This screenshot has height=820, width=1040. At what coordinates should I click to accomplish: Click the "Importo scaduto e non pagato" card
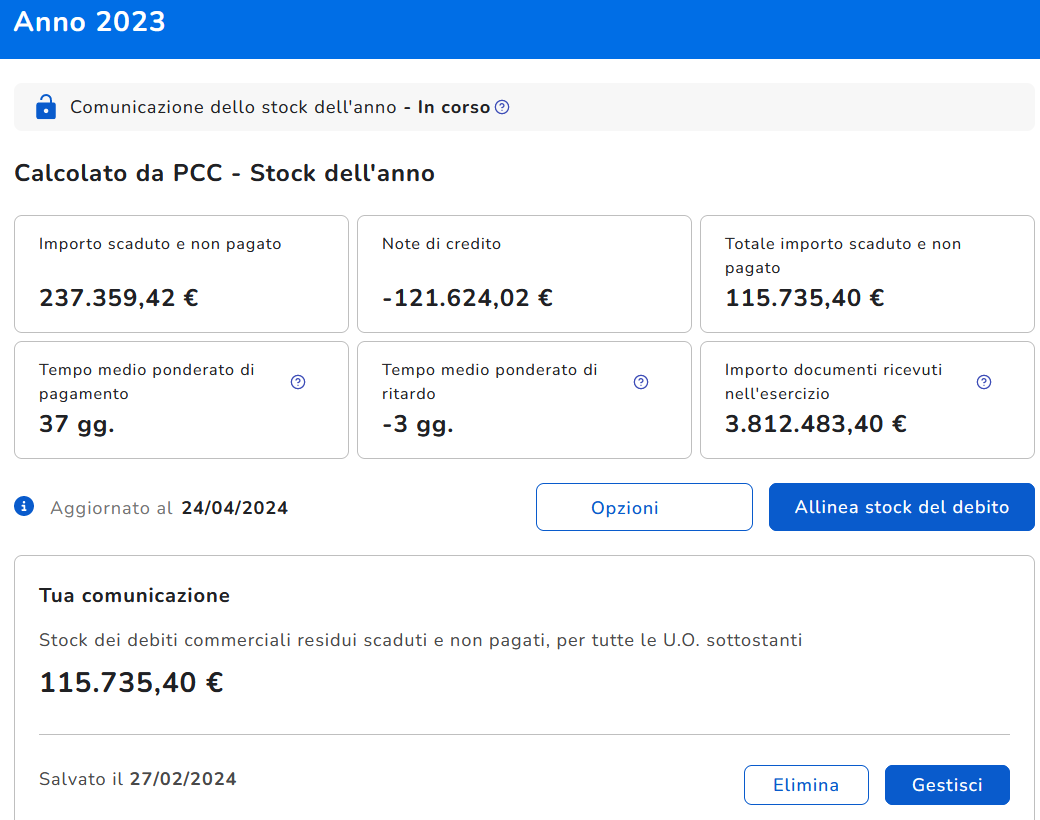coord(181,273)
